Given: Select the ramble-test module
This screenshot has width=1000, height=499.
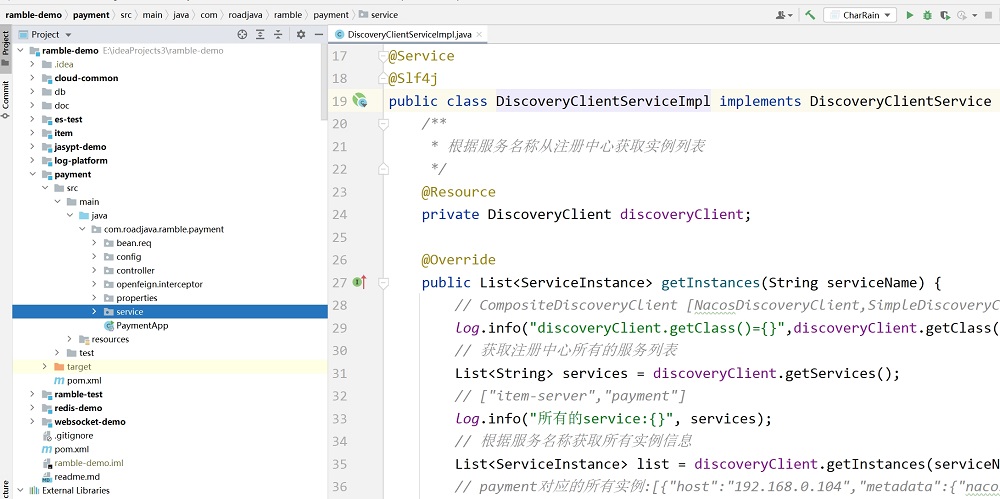Looking at the screenshot, I should [x=78, y=394].
